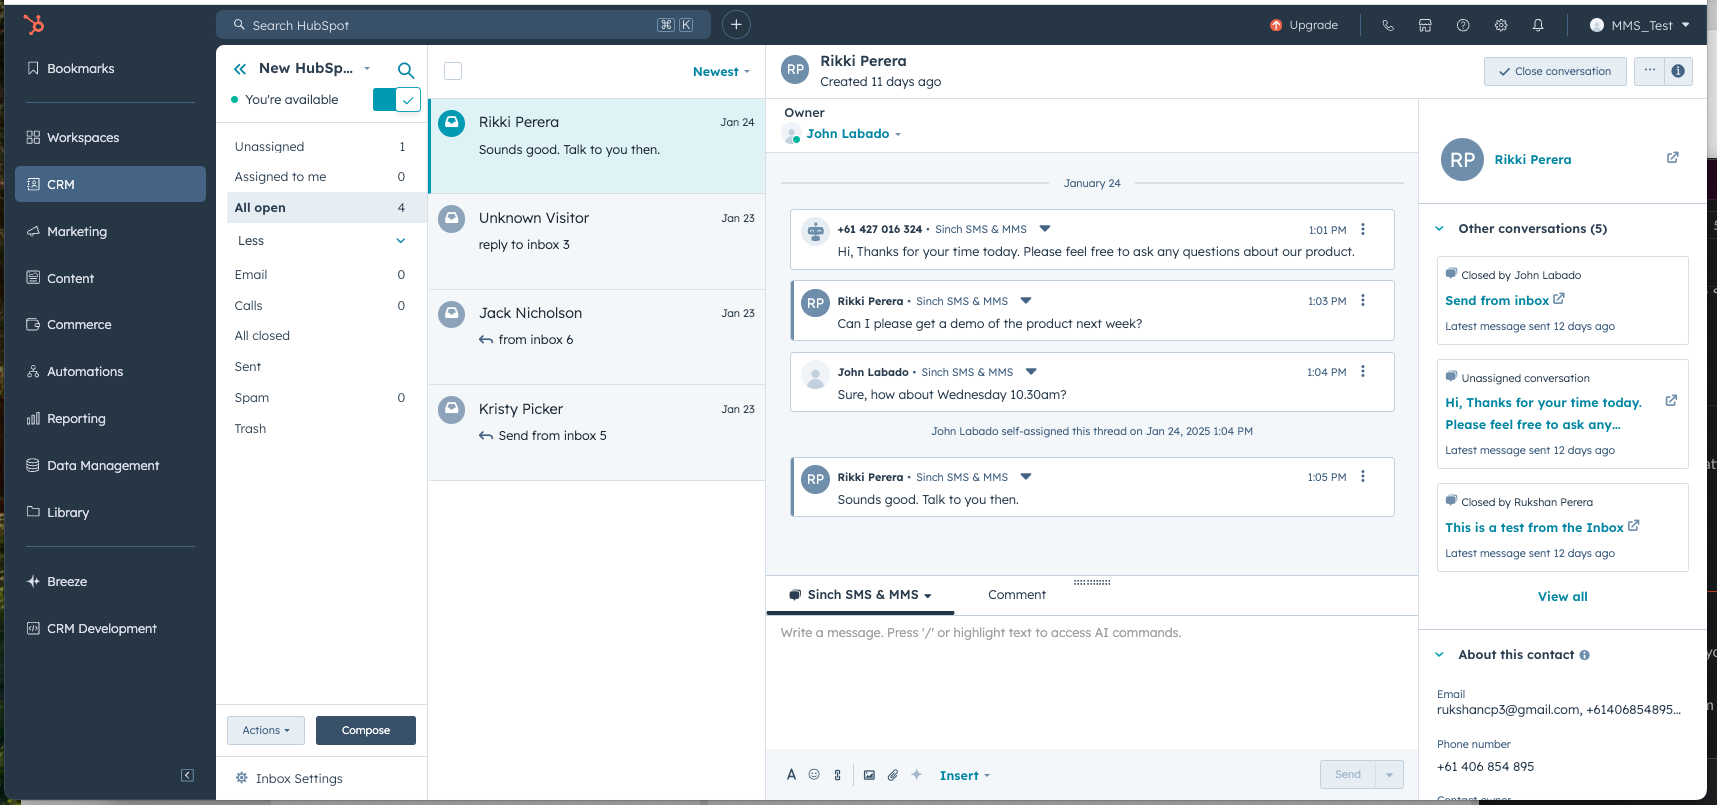Open Kristy Picker conversation
Image resolution: width=1717 pixels, height=805 pixels.
tap(597, 433)
